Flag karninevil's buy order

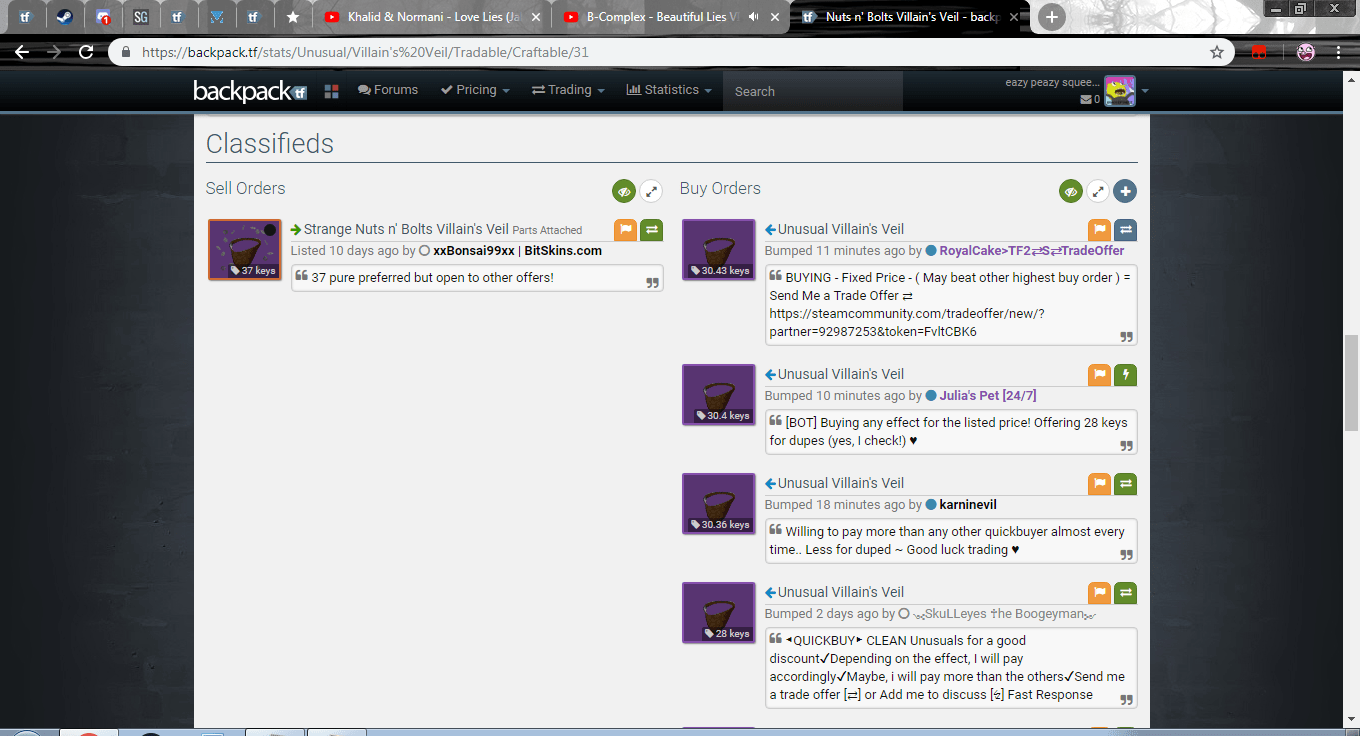tap(1099, 484)
